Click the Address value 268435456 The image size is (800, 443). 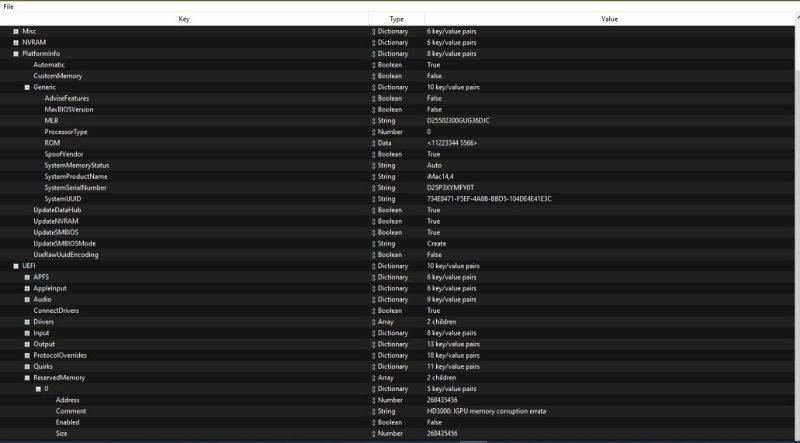442,400
